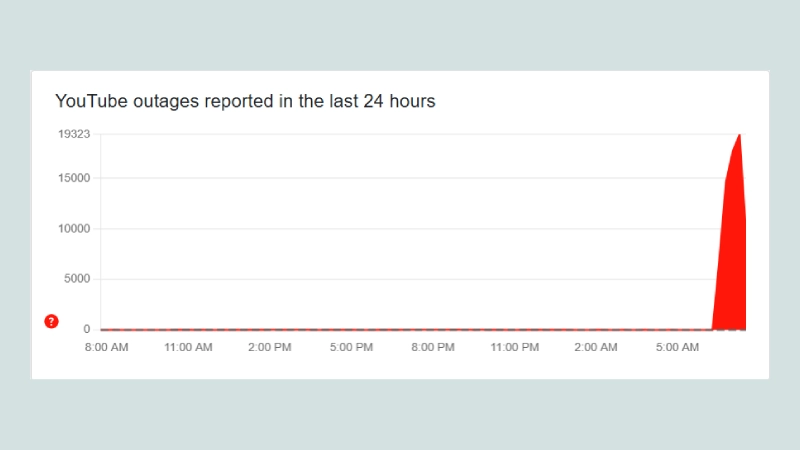Screen dimensions: 800x450
Task: Select the 2:00 PM time label
Action: 270,348
